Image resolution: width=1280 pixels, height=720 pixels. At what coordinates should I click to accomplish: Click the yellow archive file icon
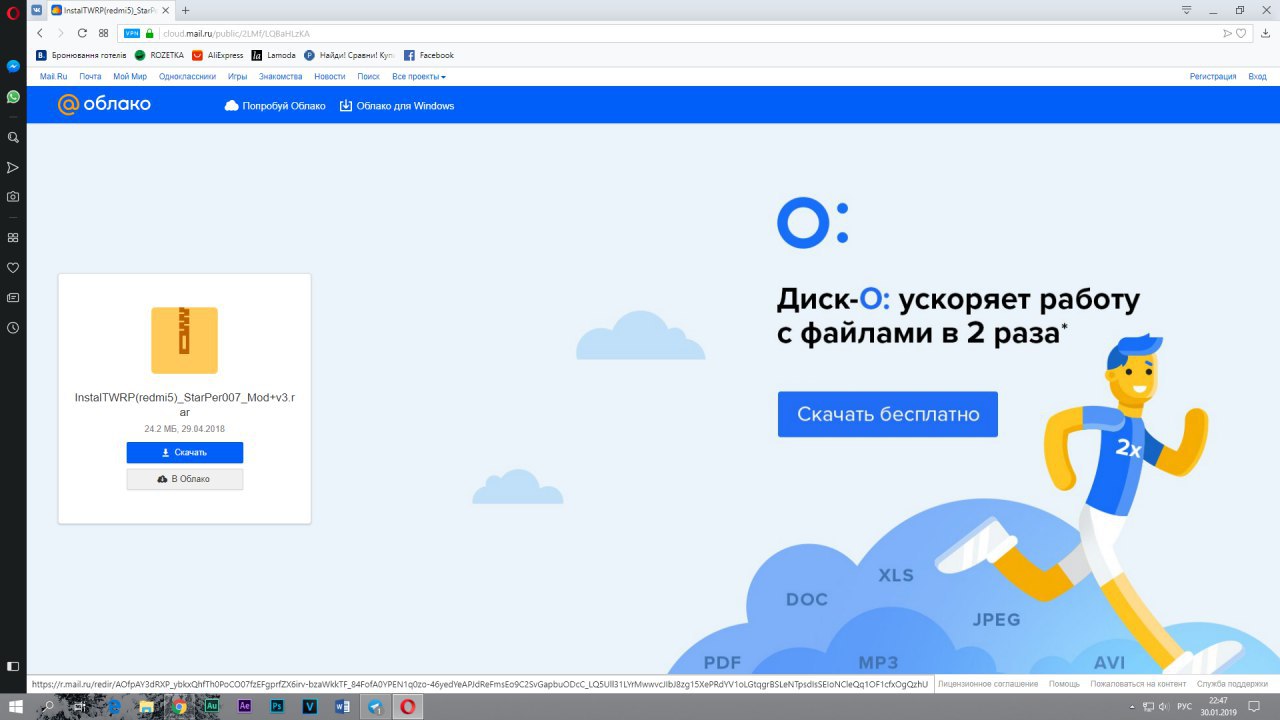point(184,340)
